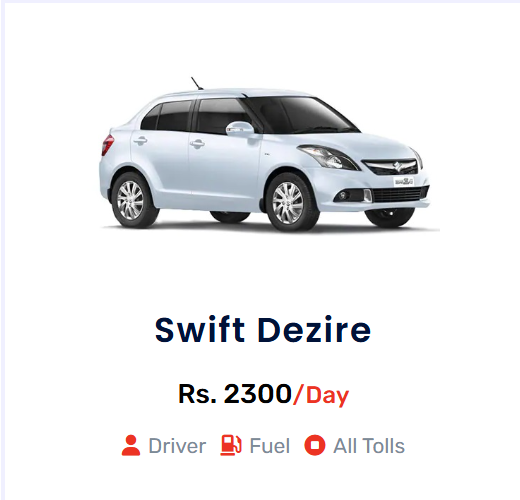Click the red /Day label
This screenshot has width=520, height=500.
tap(321, 395)
